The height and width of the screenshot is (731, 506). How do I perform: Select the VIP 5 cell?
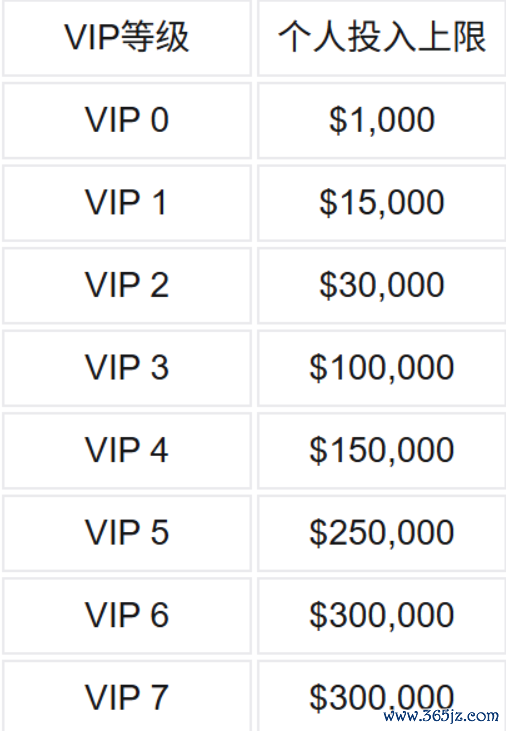click(127, 533)
